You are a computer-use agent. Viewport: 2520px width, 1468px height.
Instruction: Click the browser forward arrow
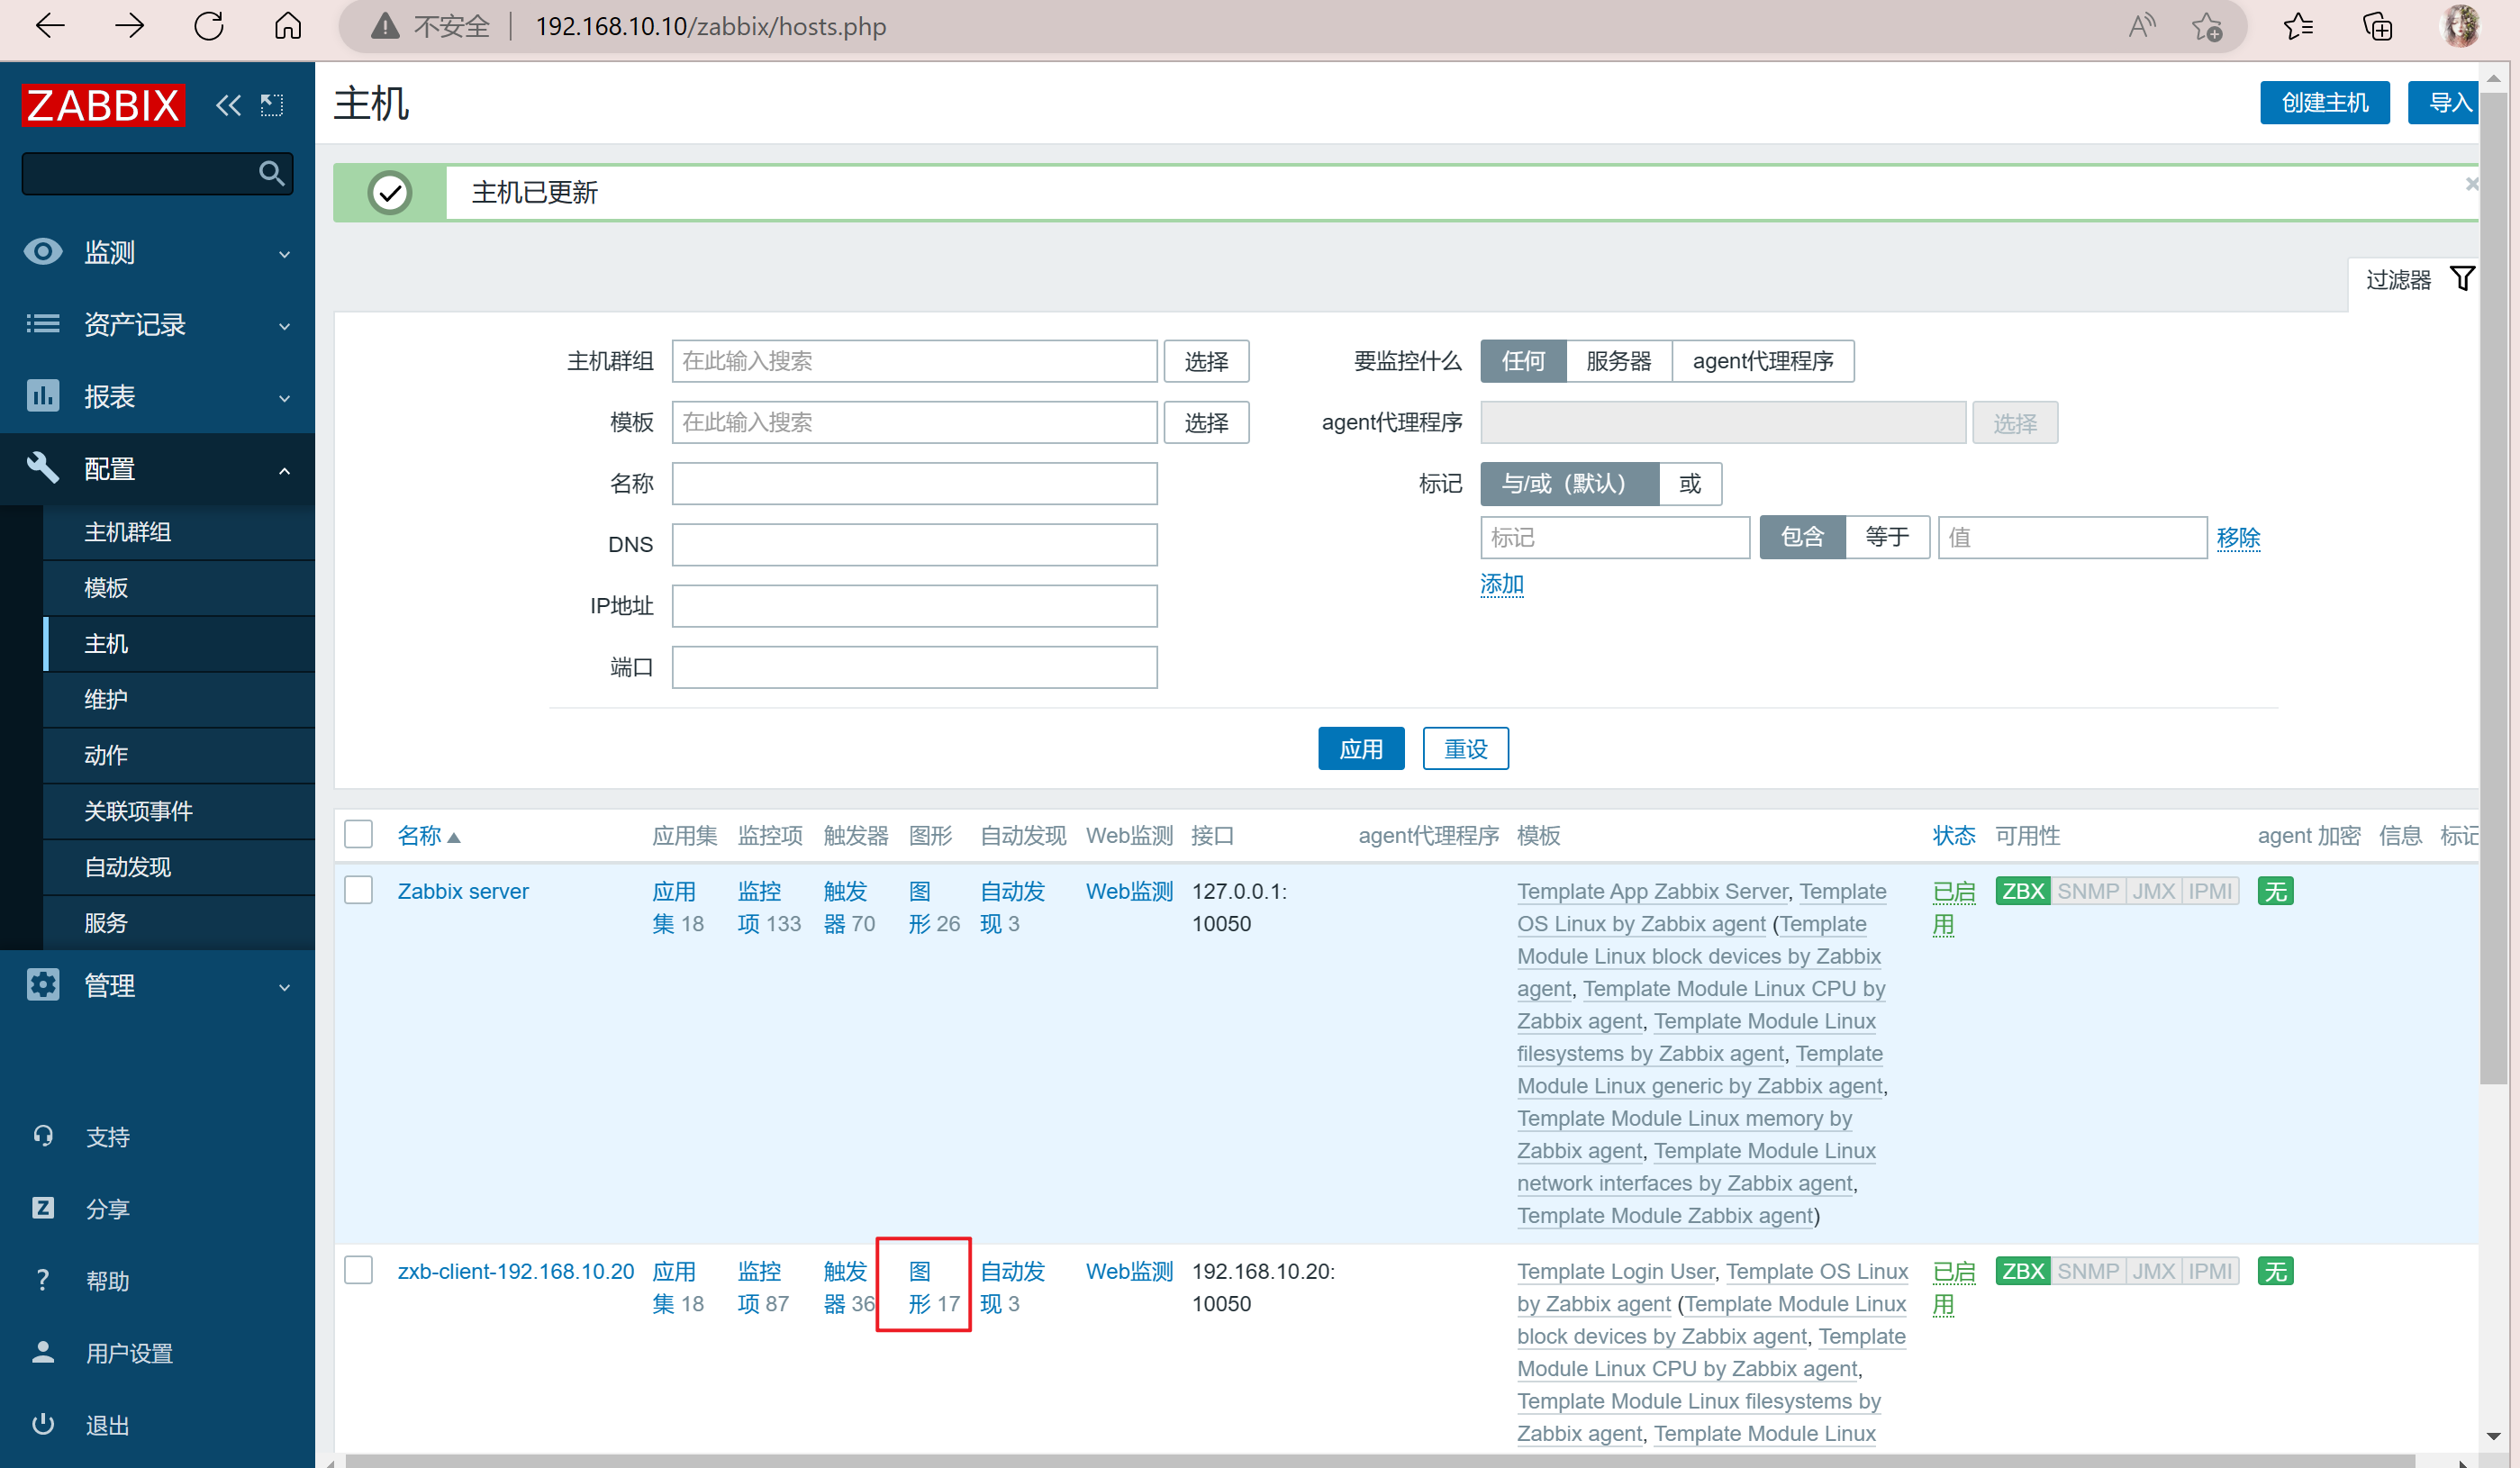pos(129,26)
